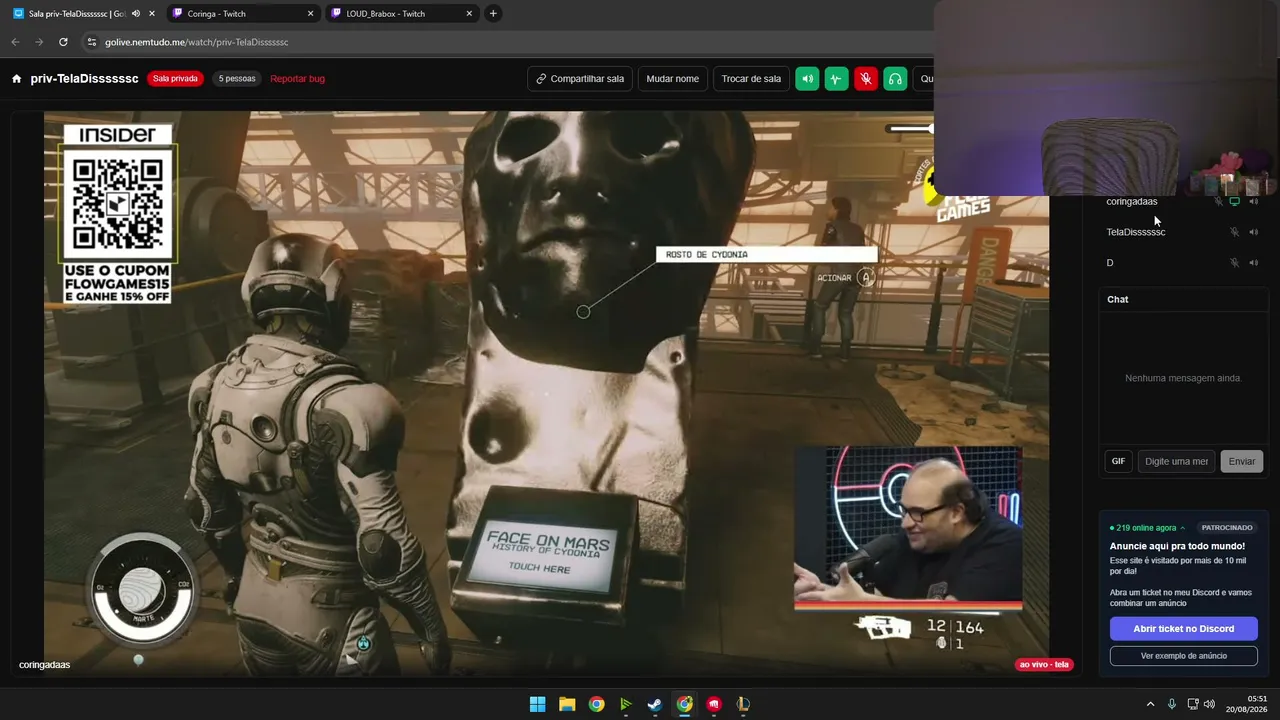Mute audio on the Sala priv tab
The width and height of the screenshot is (1280, 720).
coord(136,14)
